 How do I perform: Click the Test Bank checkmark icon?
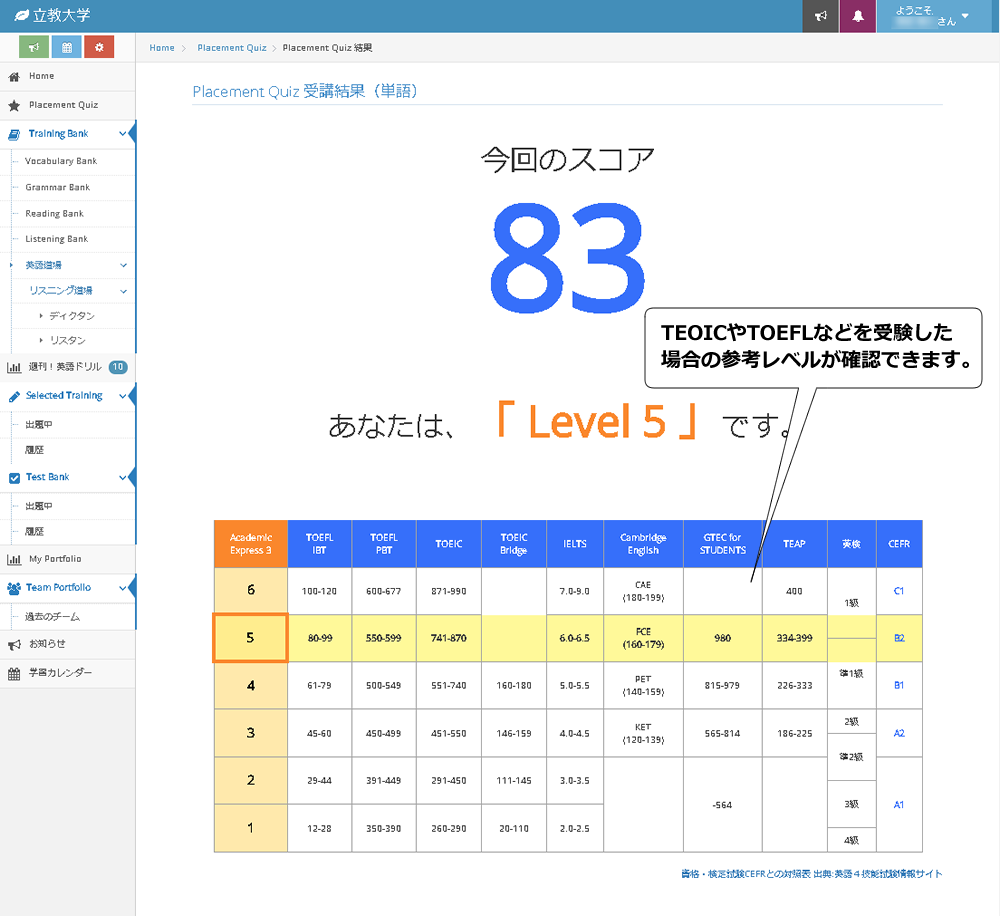coord(14,478)
